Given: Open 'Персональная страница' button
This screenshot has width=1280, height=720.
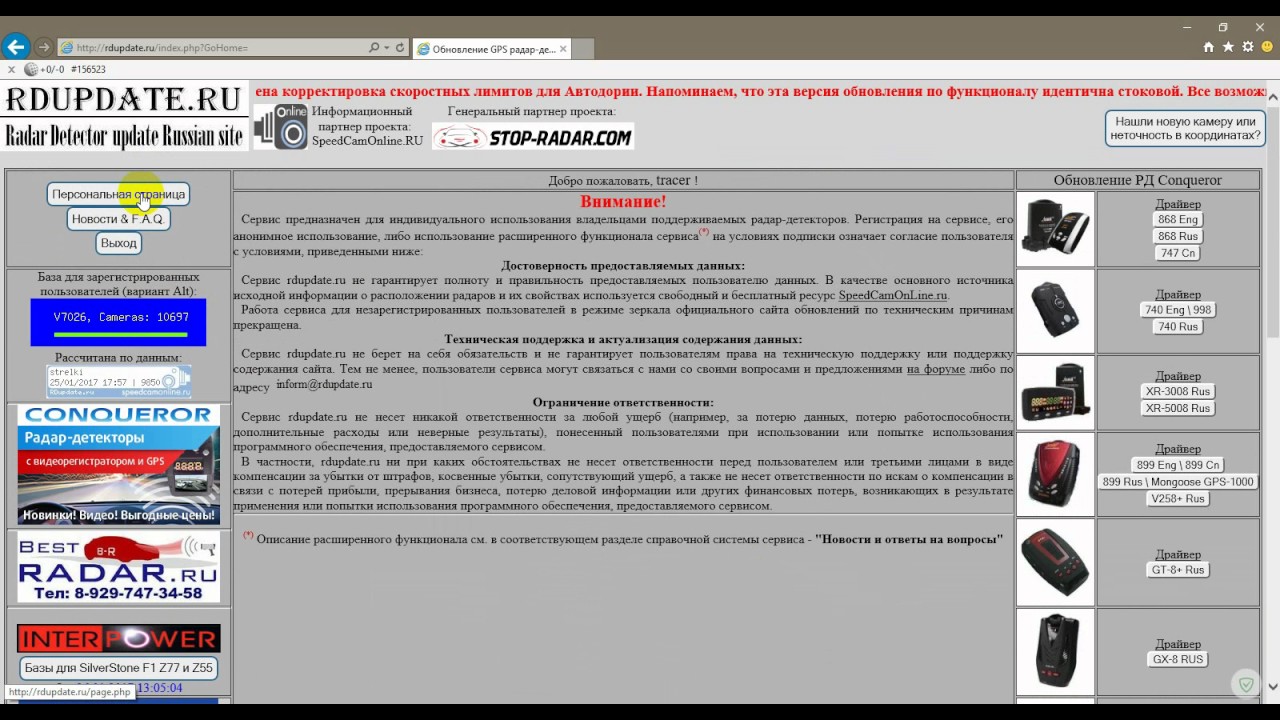Looking at the screenshot, I should [118, 194].
